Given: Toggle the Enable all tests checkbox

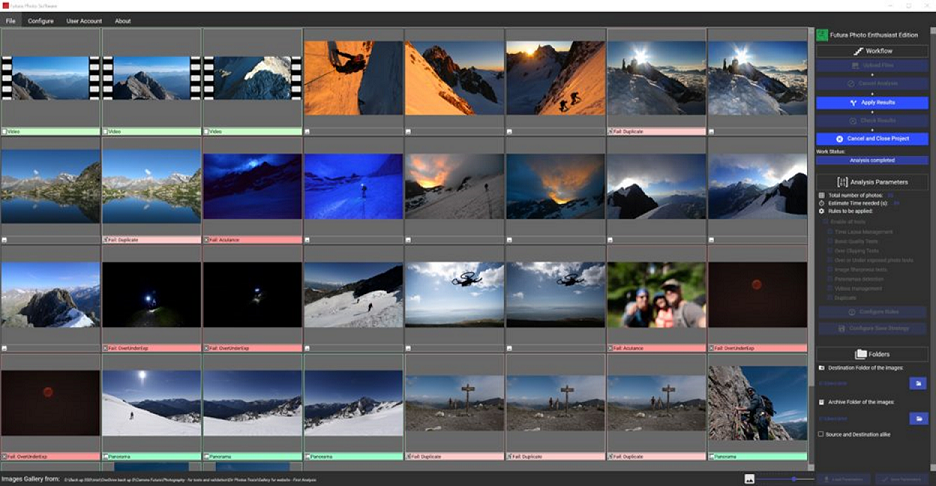Looking at the screenshot, I should pyautogui.click(x=826, y=222).
